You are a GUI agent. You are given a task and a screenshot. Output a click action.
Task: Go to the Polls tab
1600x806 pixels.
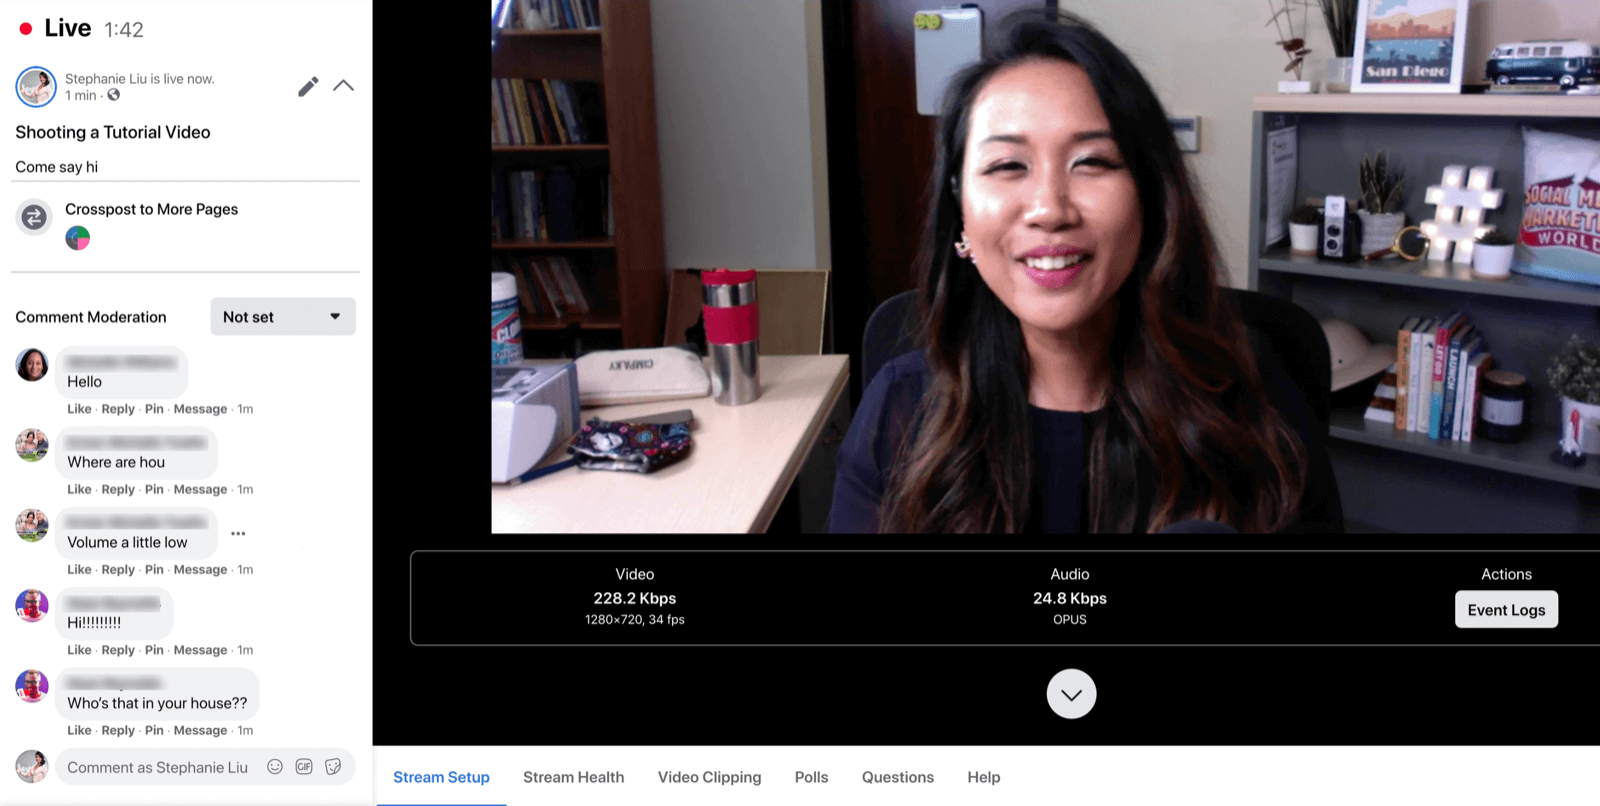pyautogui.click(x=811, y=777)
